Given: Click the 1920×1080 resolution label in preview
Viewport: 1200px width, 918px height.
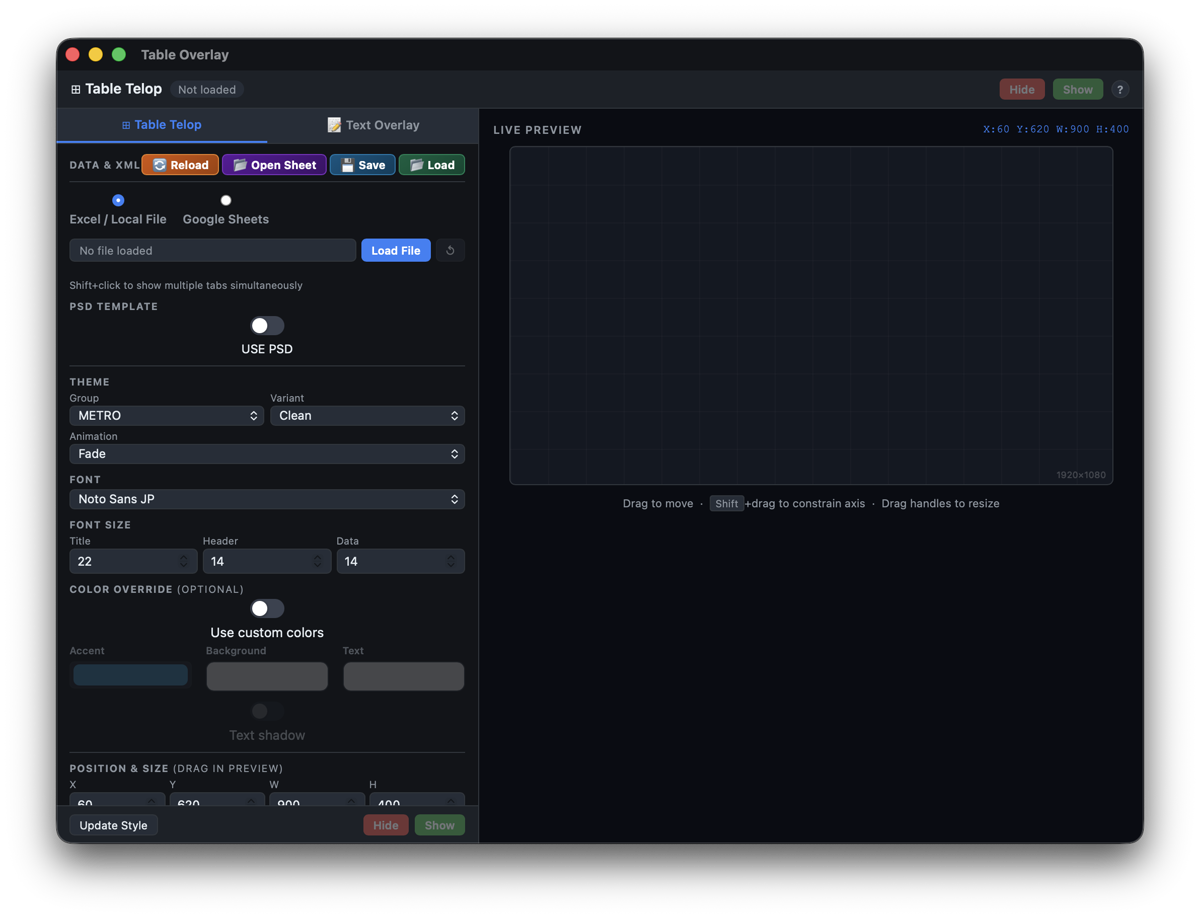Looking at the screenshot, I should coord(1081,475).
